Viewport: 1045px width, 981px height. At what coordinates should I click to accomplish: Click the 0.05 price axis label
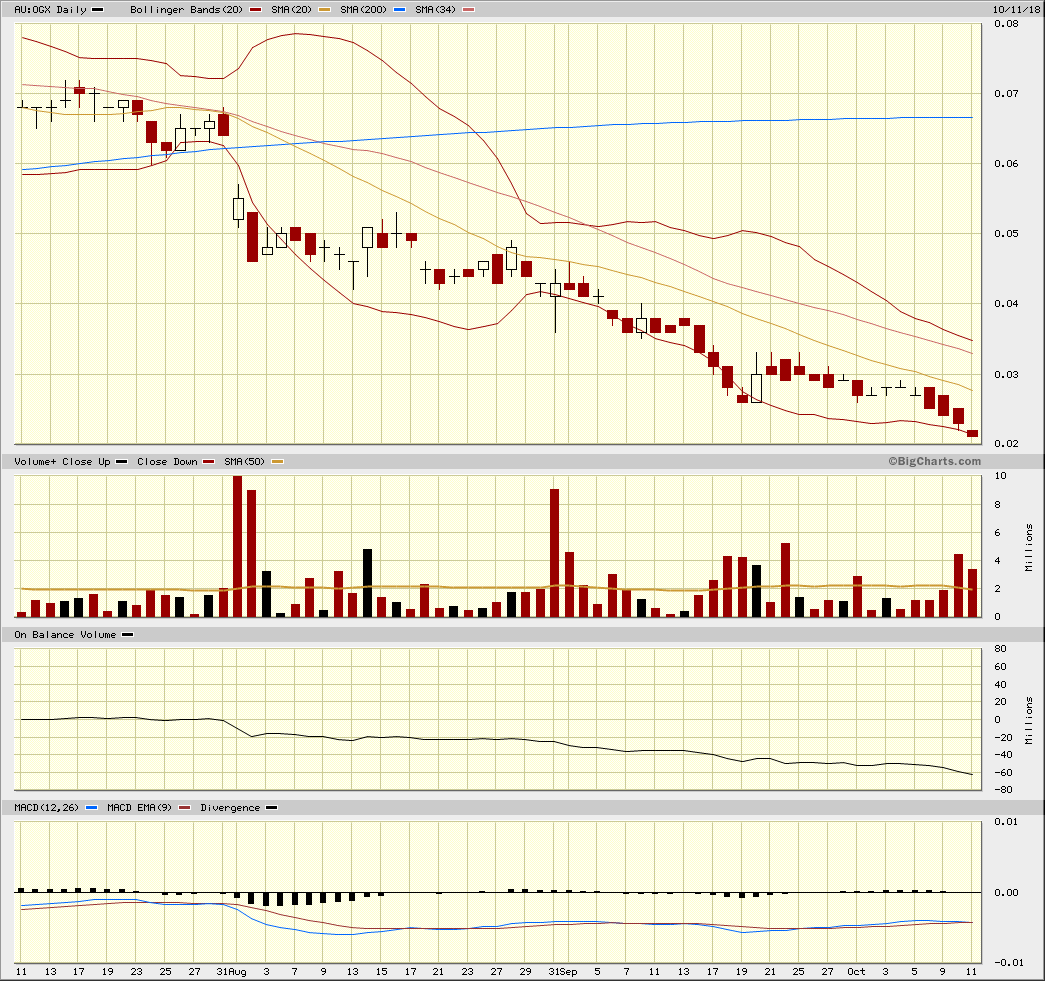[1006, 233]
